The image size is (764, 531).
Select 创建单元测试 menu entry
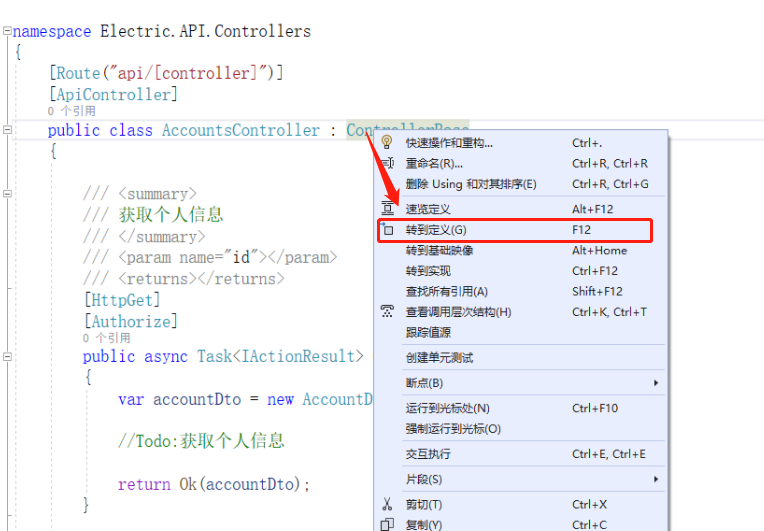point(439,357)
